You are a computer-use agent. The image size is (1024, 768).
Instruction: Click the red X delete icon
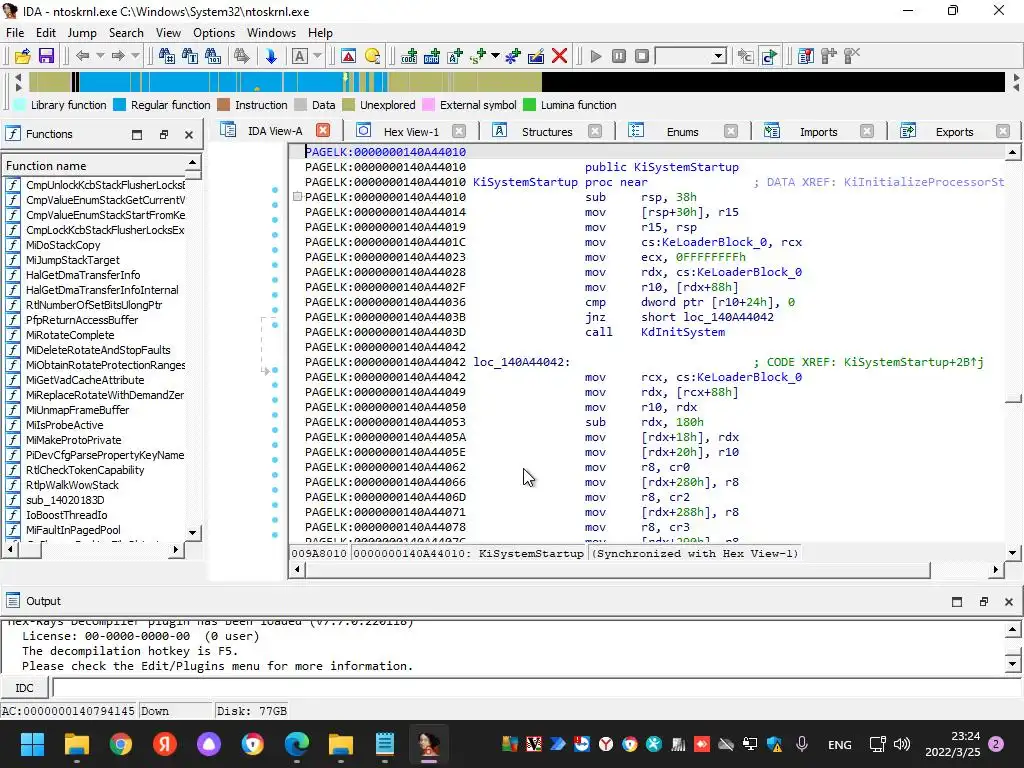point(559,56)
